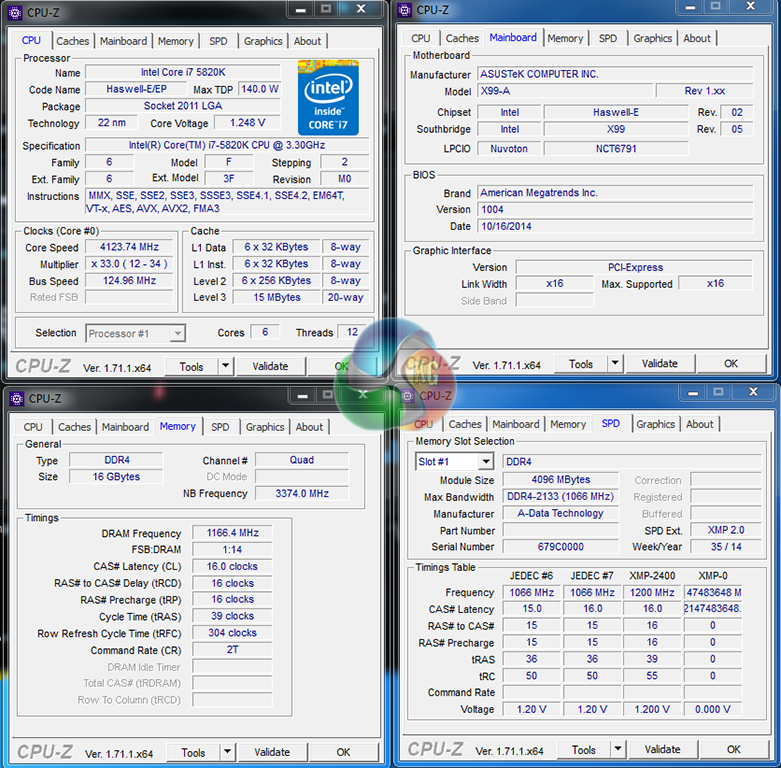Click OK in the SPD window
The width and height of the screenshot is (781, 768).
[734, 750]
